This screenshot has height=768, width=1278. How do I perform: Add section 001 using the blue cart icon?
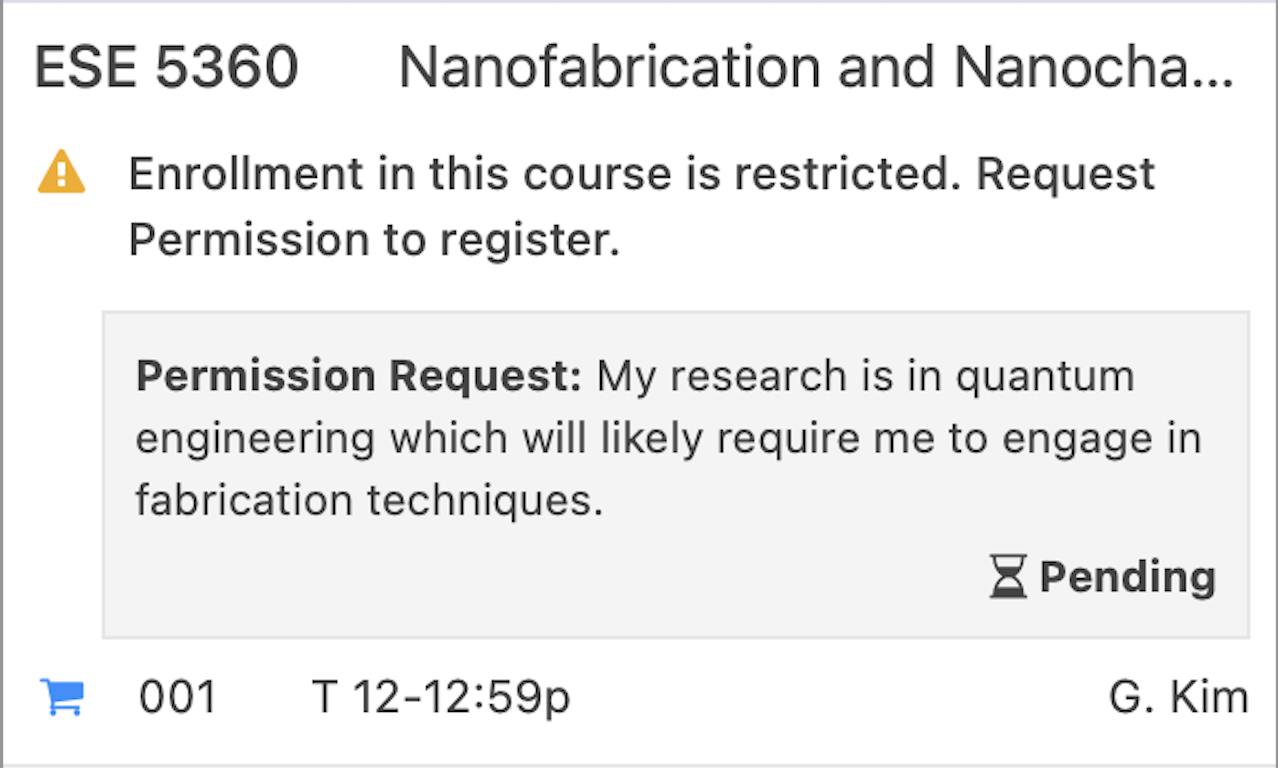point(63,697)
